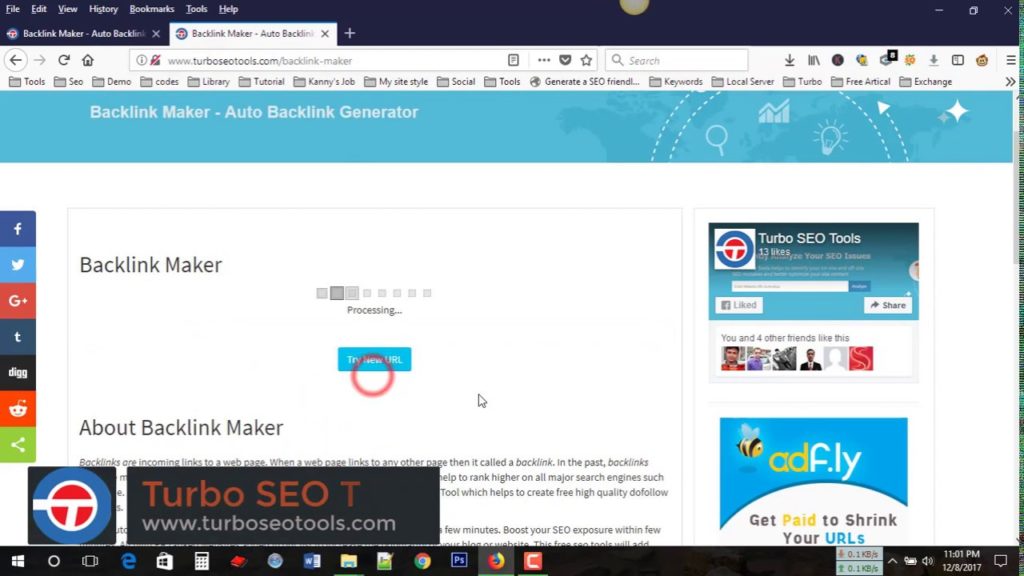Open My site style bookmarks folder
Viewport: 1024px width, 576px height.
tap(396, 82)
